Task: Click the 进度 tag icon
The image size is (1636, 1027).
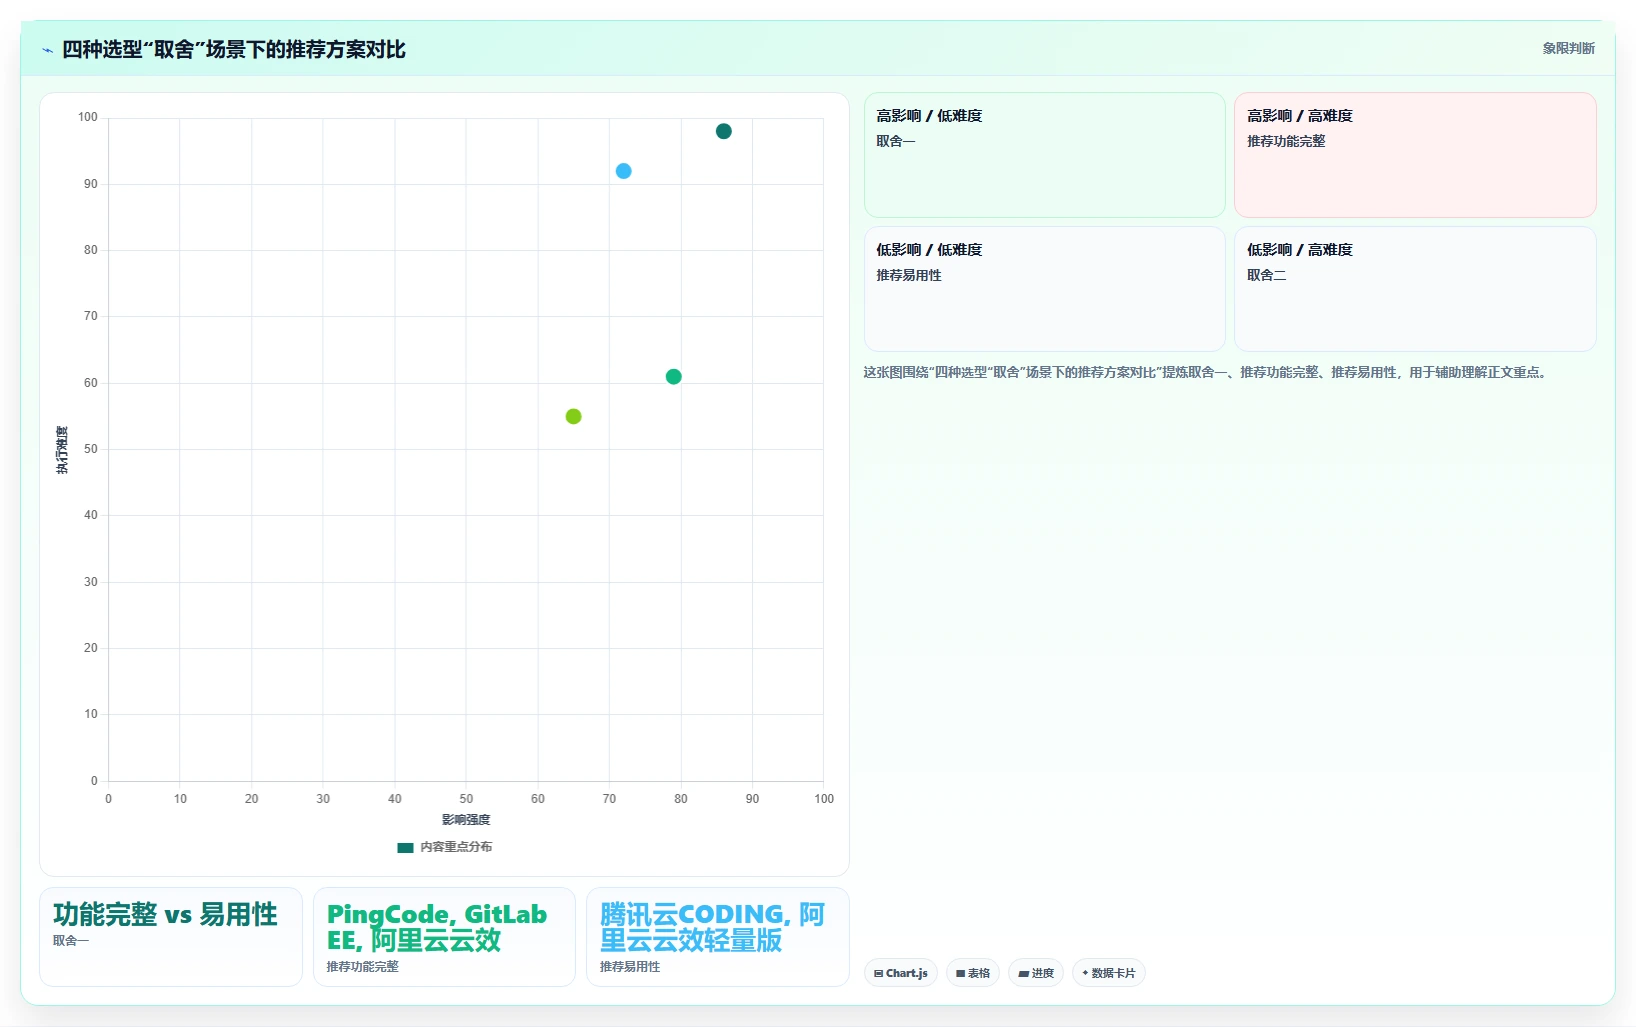Action: click(1023, 973)
